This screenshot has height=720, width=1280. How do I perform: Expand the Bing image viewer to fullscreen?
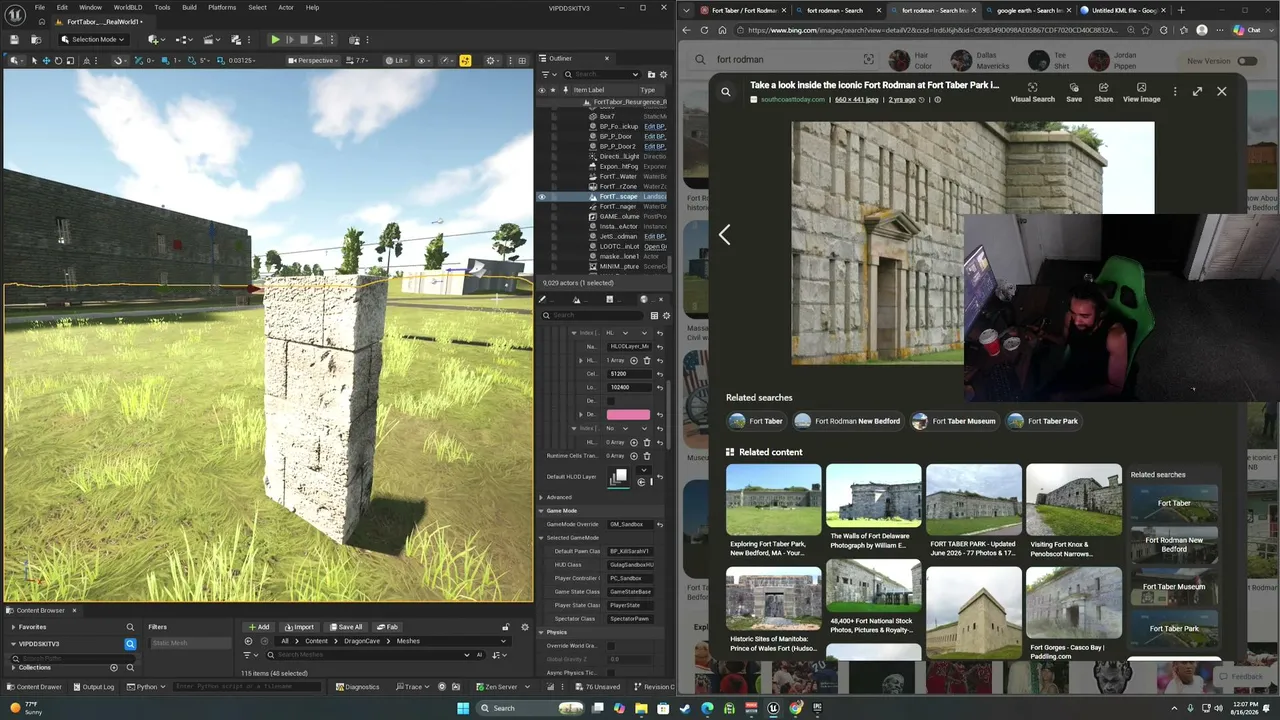coord(1197,91)
